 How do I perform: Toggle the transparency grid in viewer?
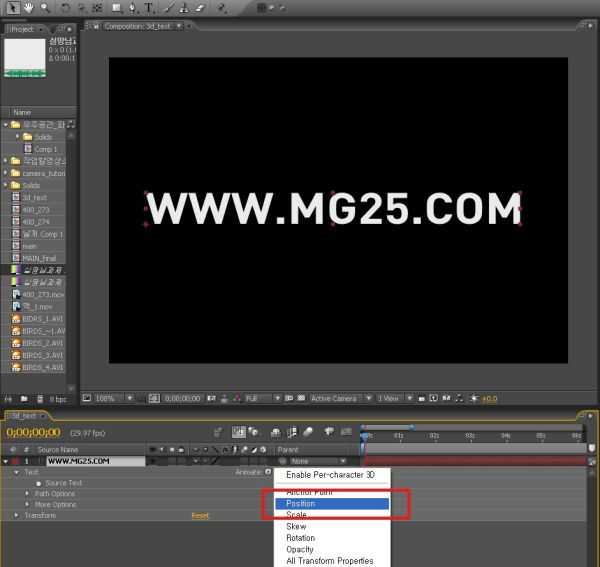(302, 398)
